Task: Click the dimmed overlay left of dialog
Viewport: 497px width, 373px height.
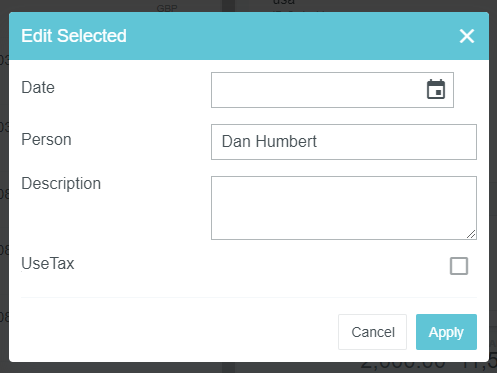Action: pos(4,187)
